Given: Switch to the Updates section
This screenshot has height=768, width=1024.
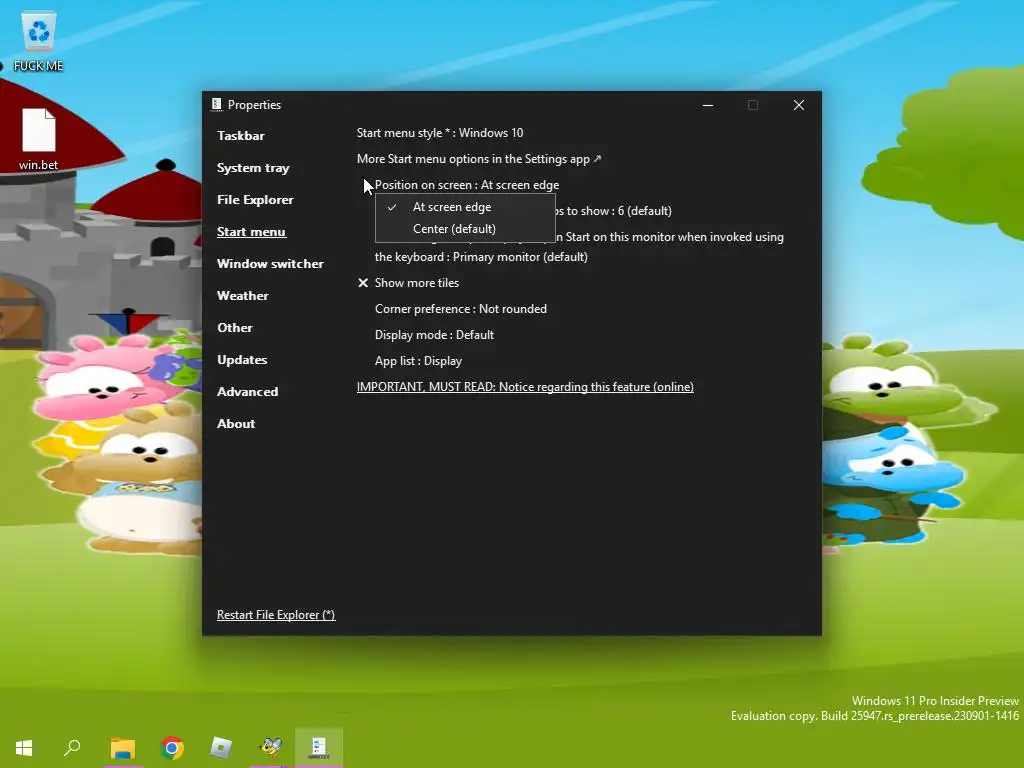Looking at the screenshot, I should pos(242,360).
